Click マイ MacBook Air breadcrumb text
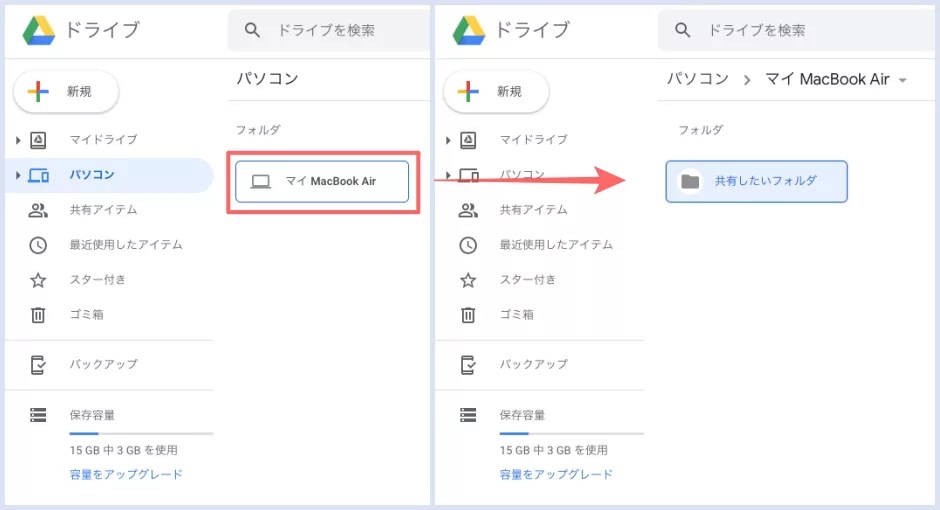 (827, 79)
